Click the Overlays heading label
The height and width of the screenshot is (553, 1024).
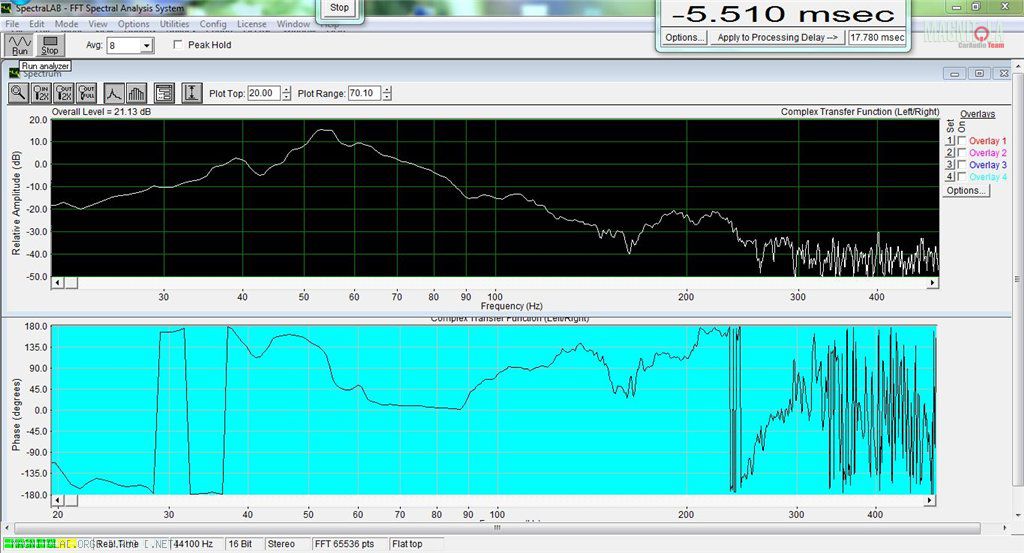[978, 114]
